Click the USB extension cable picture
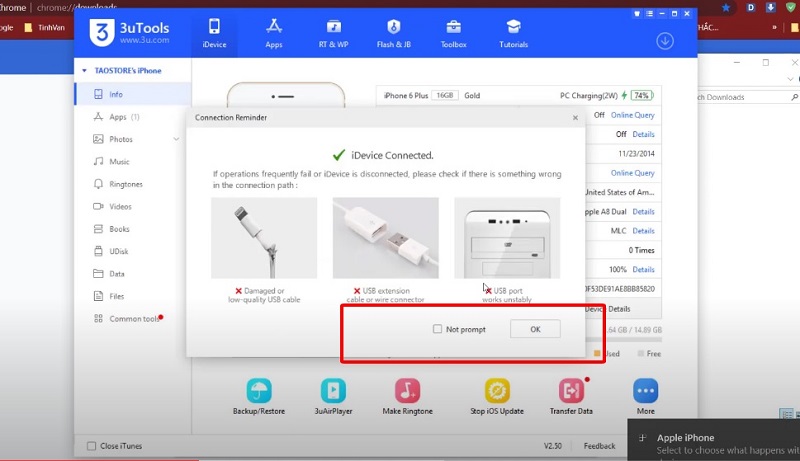 [x=385, y=238]
